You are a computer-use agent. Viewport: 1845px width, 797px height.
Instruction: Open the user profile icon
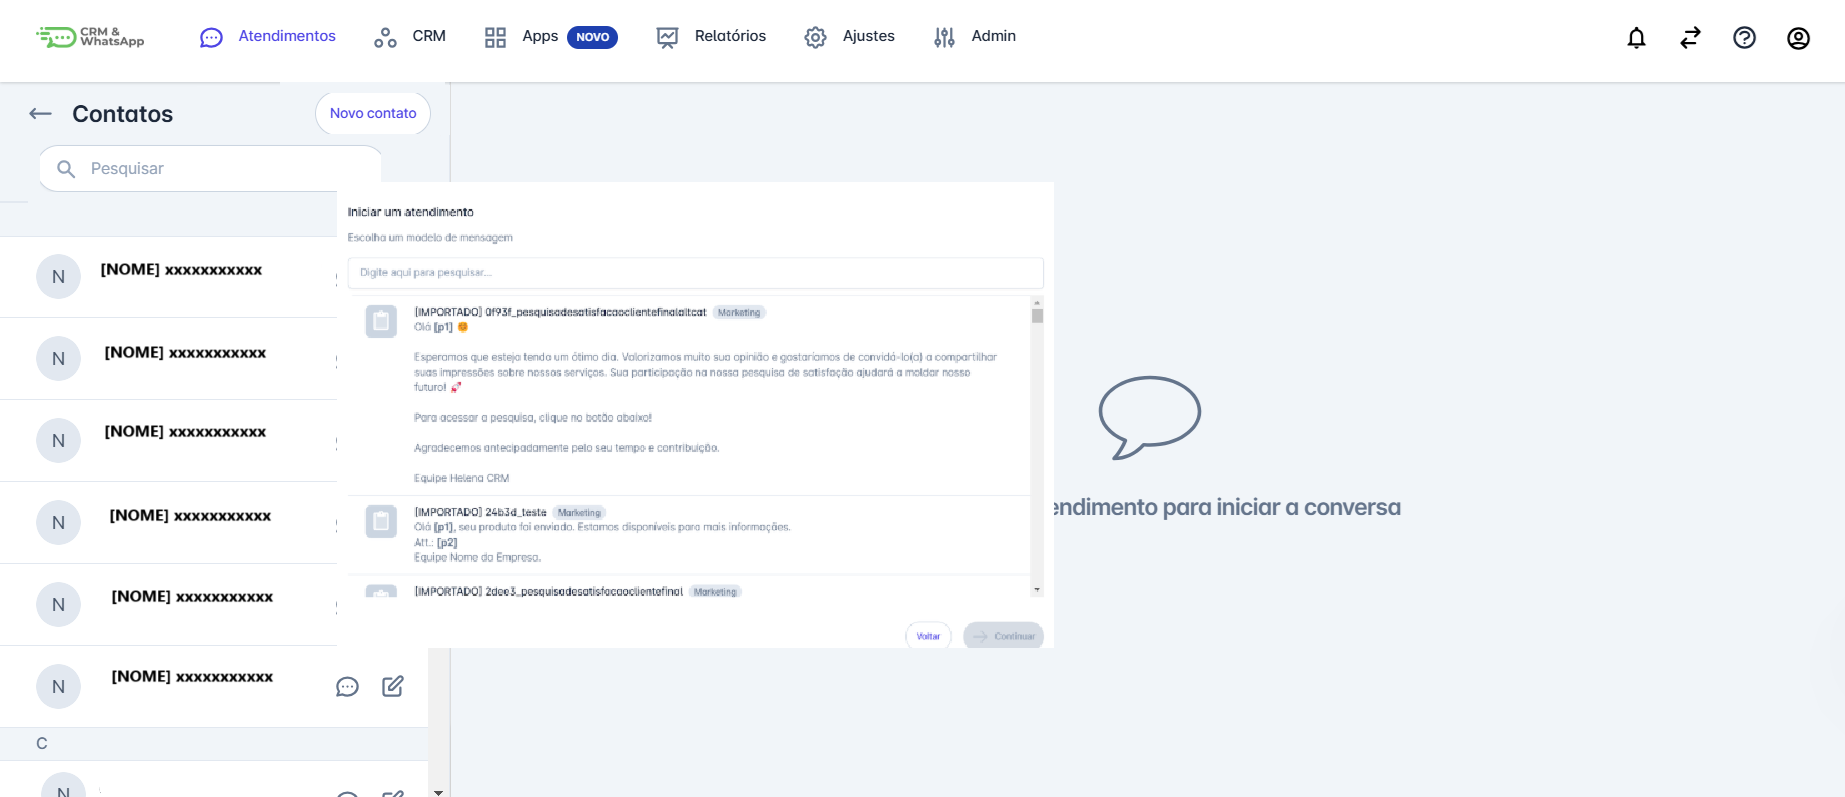click(1798, 38)
